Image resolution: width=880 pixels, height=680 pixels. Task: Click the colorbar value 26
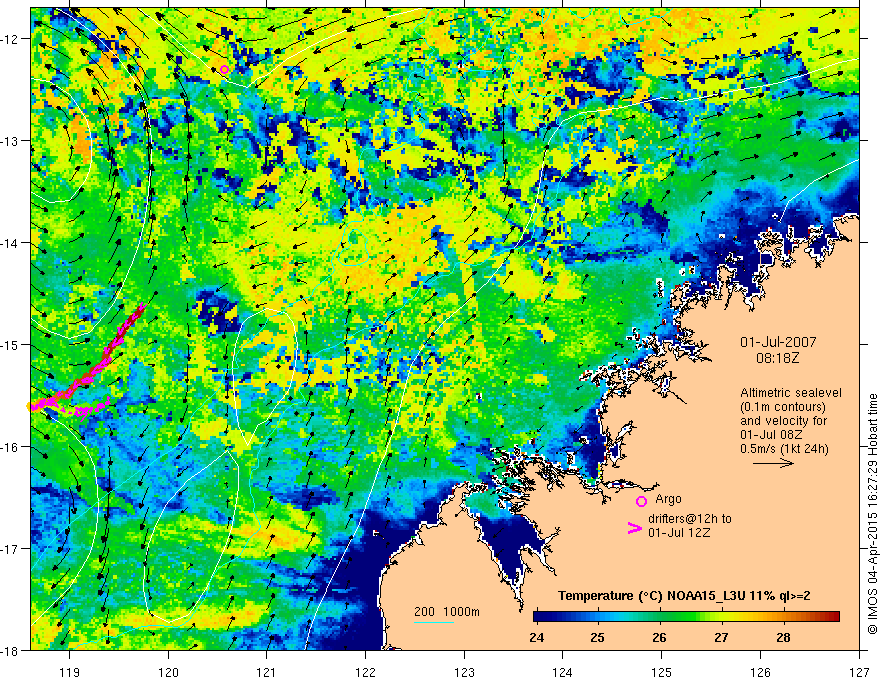tap(659, 637)
